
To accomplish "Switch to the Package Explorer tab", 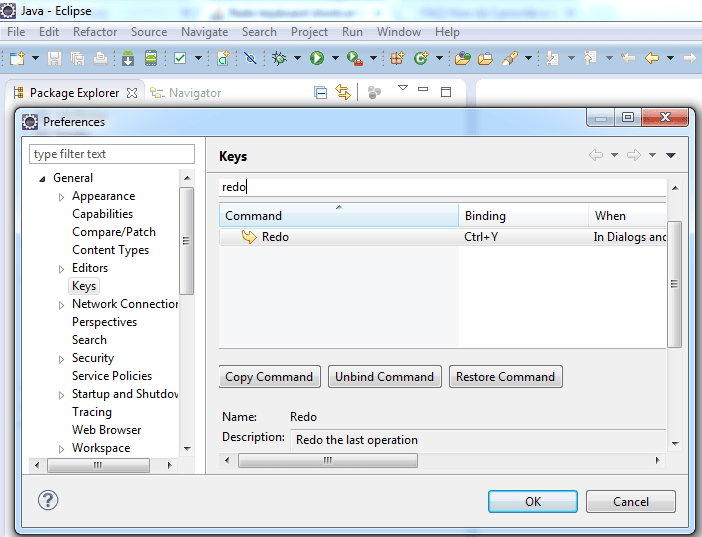I will coord(74,93).
